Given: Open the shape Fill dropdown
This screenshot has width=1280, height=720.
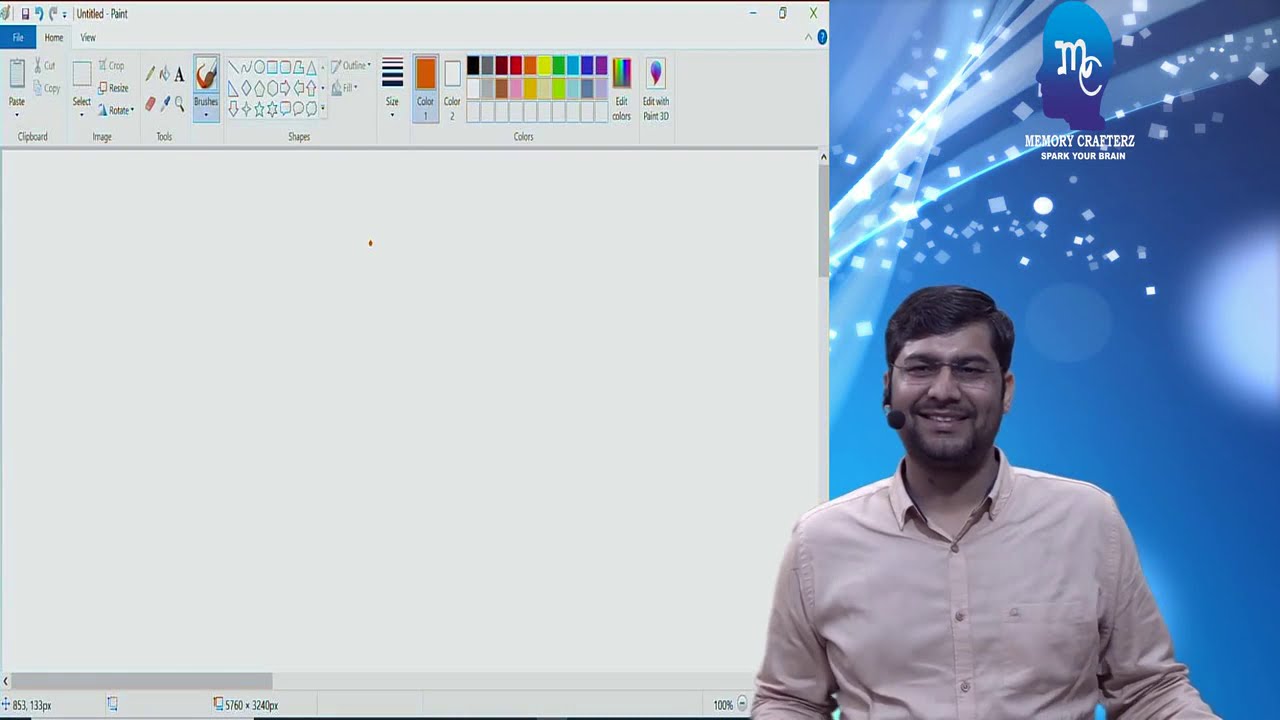Looking at the screenshot, I should click(345, 88).
